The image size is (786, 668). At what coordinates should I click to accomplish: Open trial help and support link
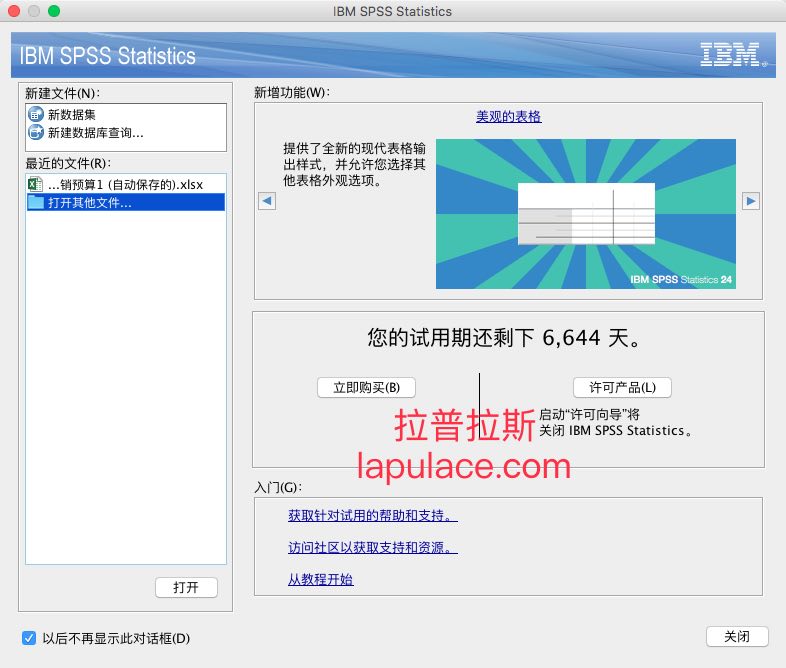tap(372, 515)
